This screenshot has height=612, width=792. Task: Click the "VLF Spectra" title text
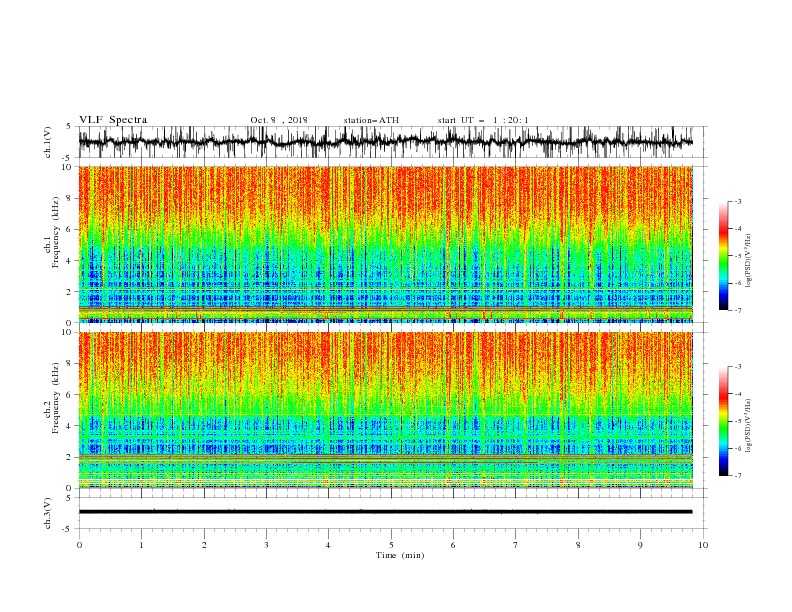click(x=113, y=120)
